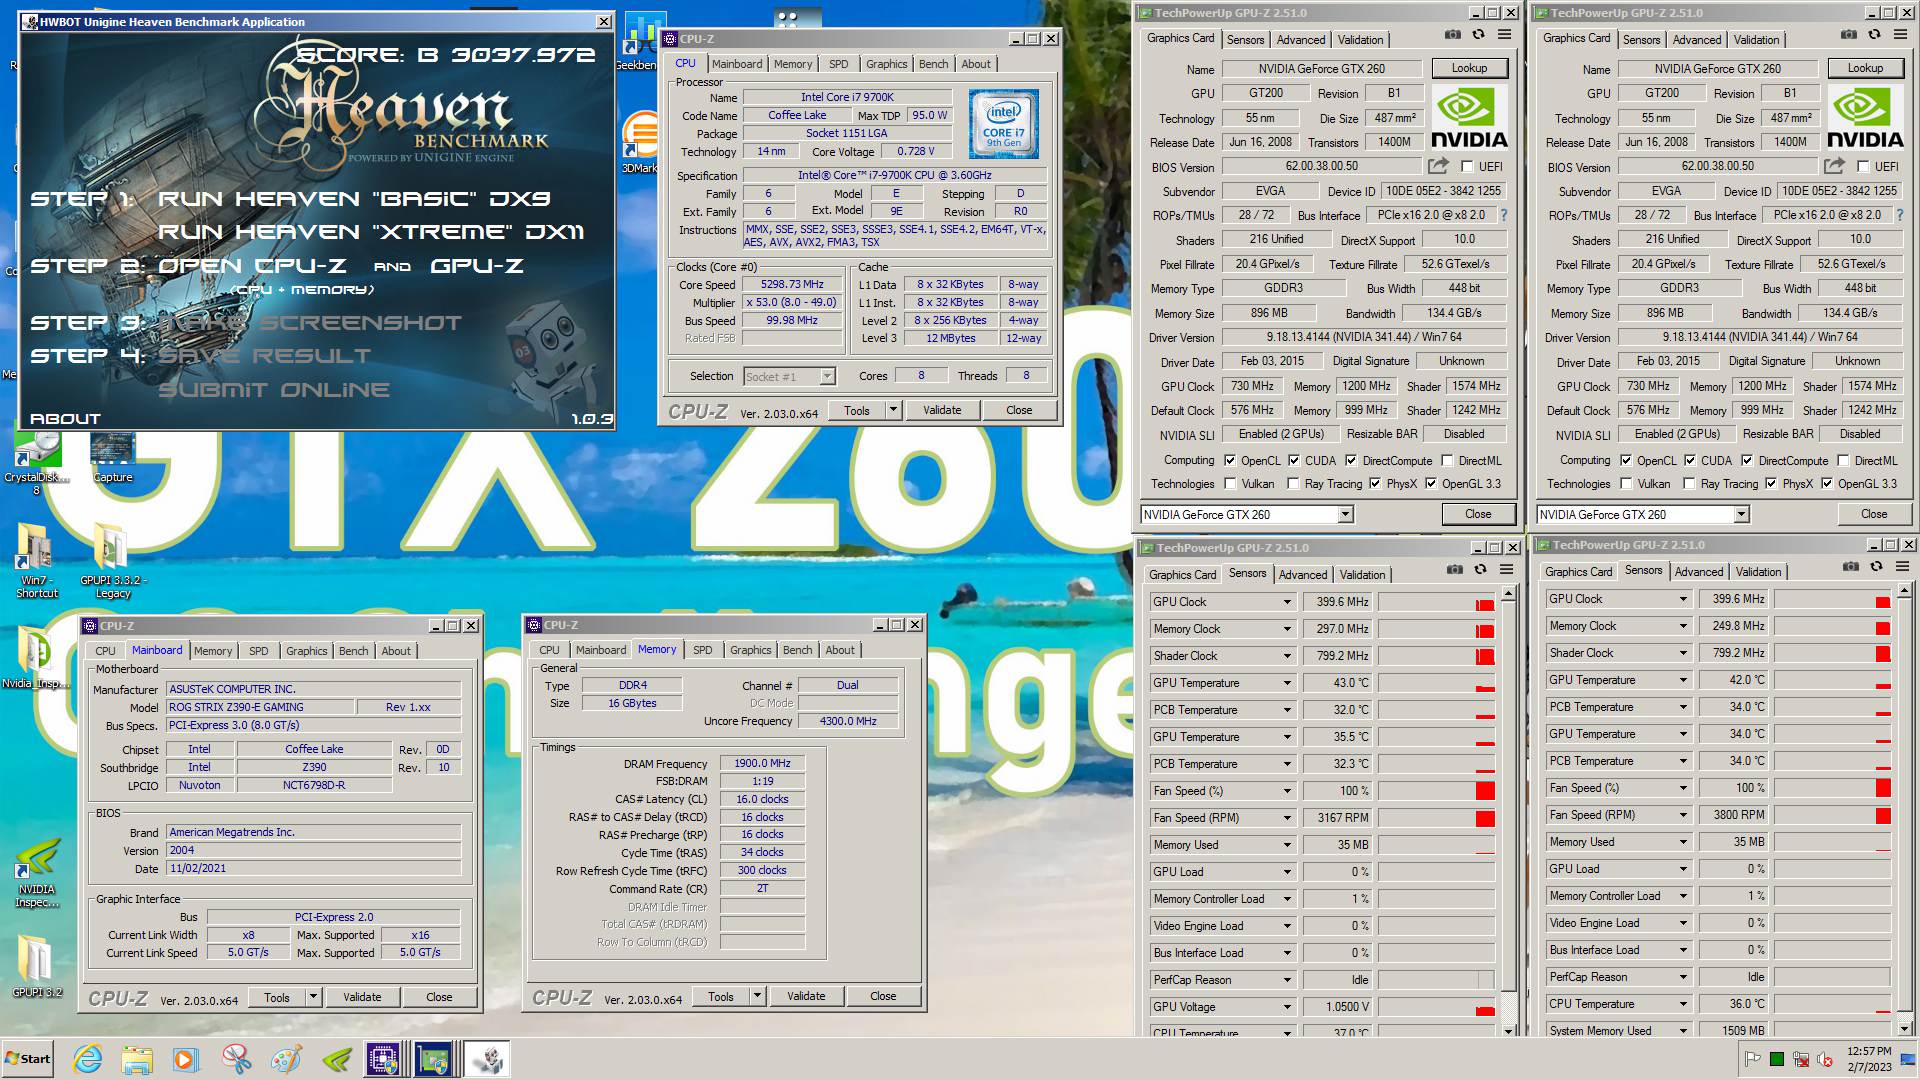This screenshot has height=1080, width=1920.
Task: Take screenshot with camera icon in left Graphics Card GPU-Z
Action: click(1452, 35)
